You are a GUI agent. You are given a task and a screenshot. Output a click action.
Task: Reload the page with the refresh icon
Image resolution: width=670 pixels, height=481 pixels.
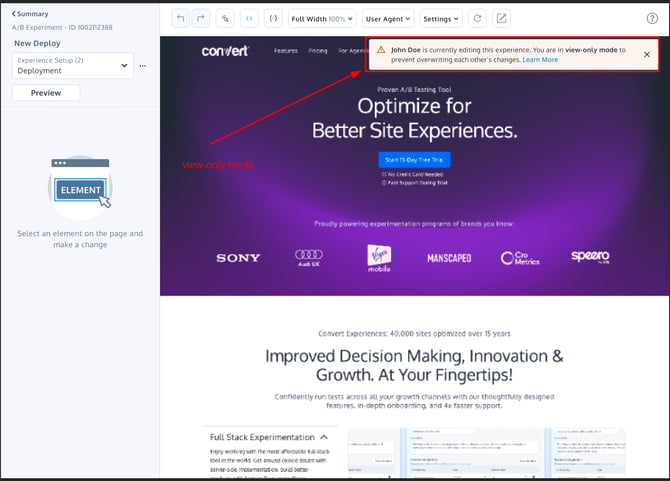coord(477,18)
